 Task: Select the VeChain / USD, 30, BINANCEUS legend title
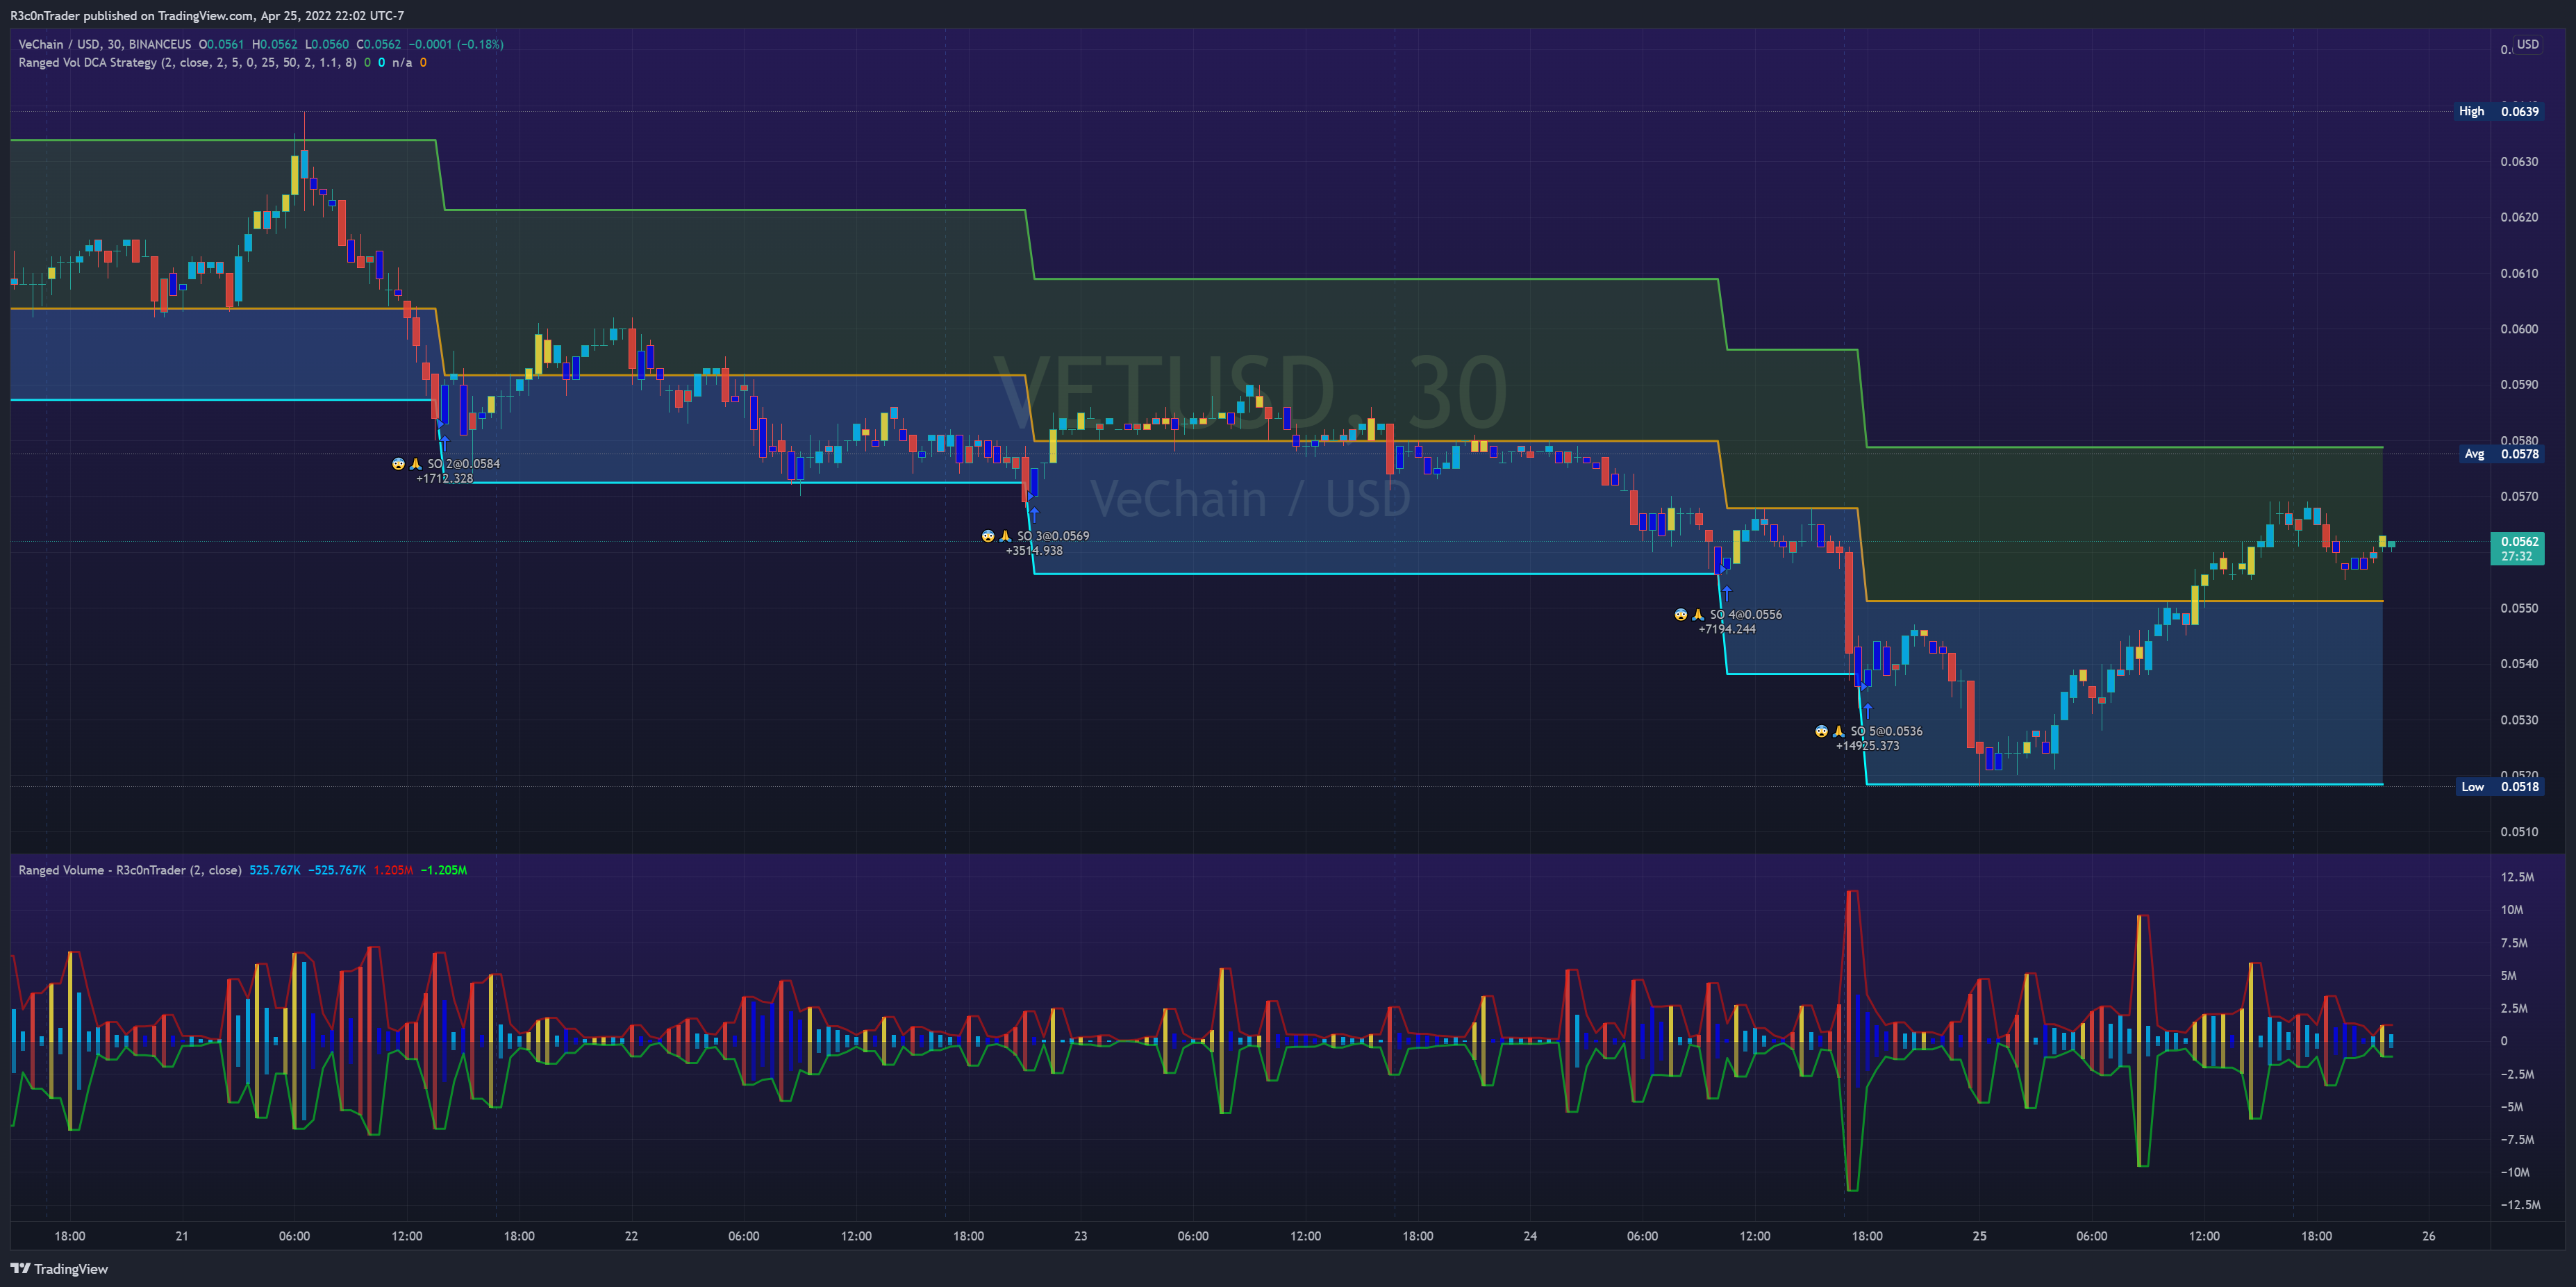coord(105,44)
